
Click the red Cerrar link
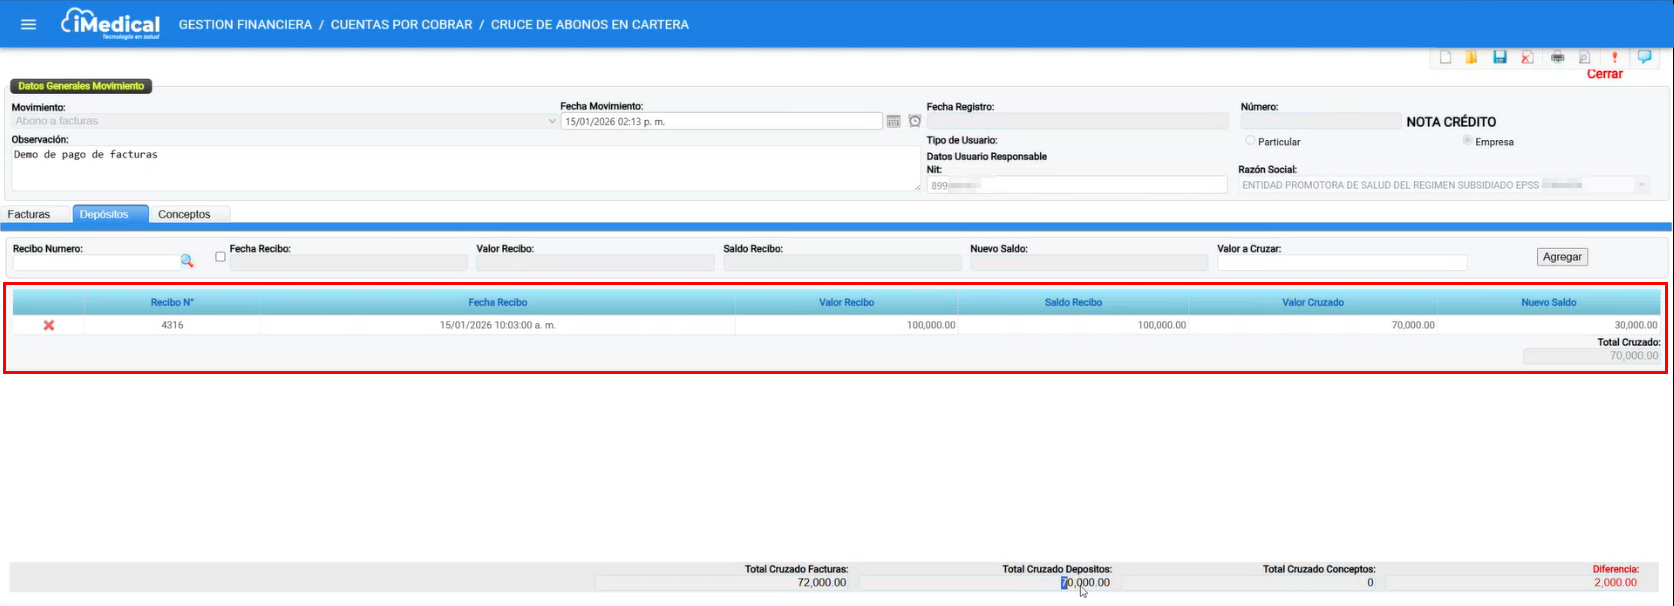pyautogui.click(x=1605, y=74)
